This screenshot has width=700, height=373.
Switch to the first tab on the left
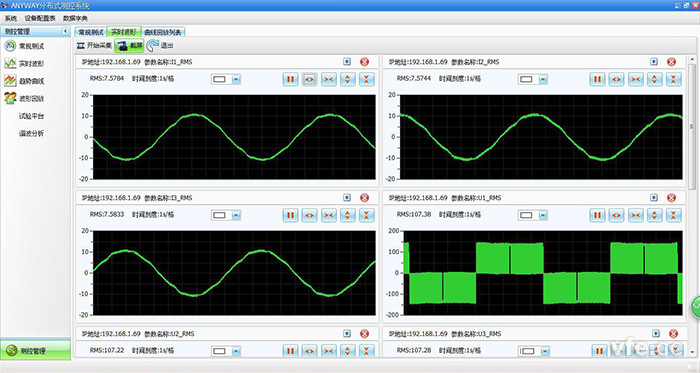[91, 32]
